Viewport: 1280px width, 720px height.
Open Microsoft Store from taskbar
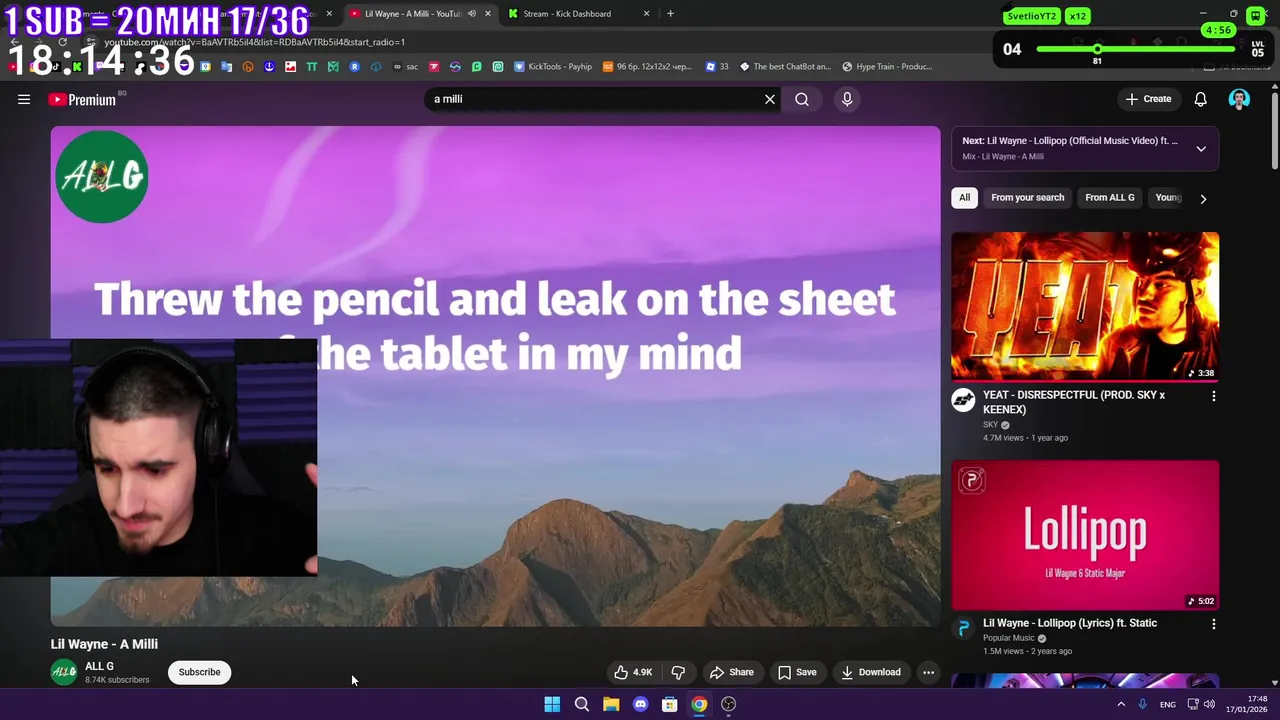click(670, 704)
